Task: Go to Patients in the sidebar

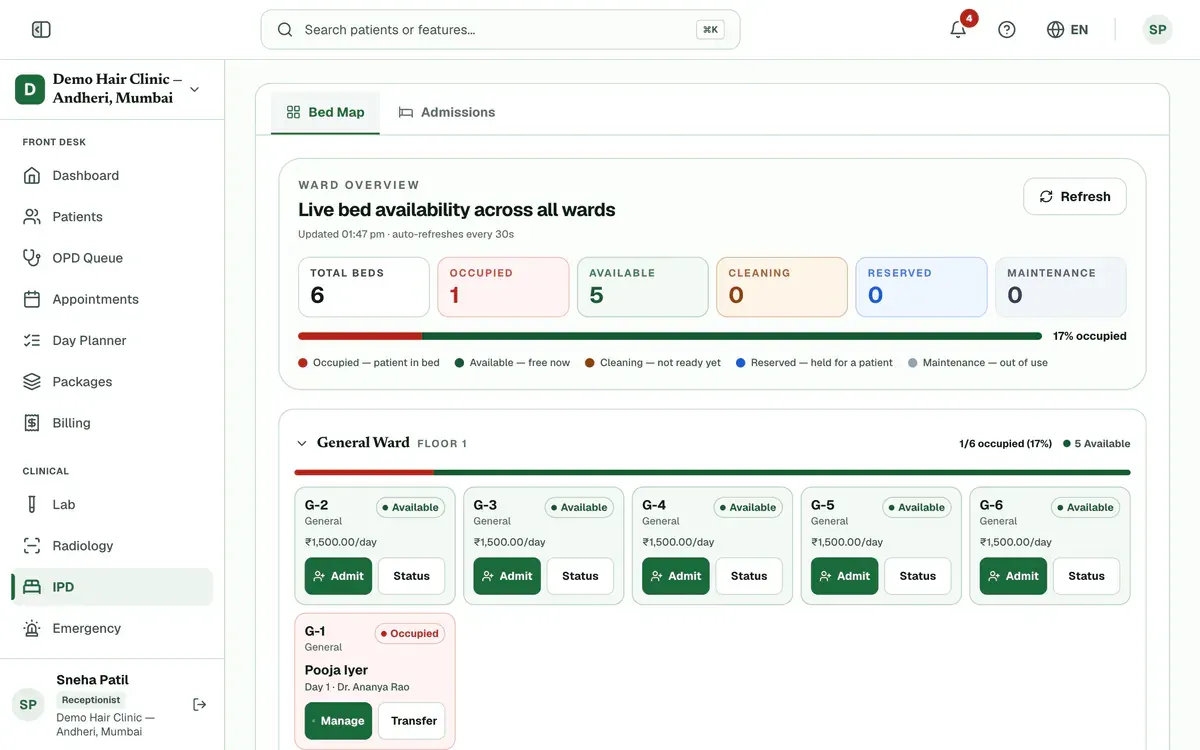Action: [x=112, y=217]
